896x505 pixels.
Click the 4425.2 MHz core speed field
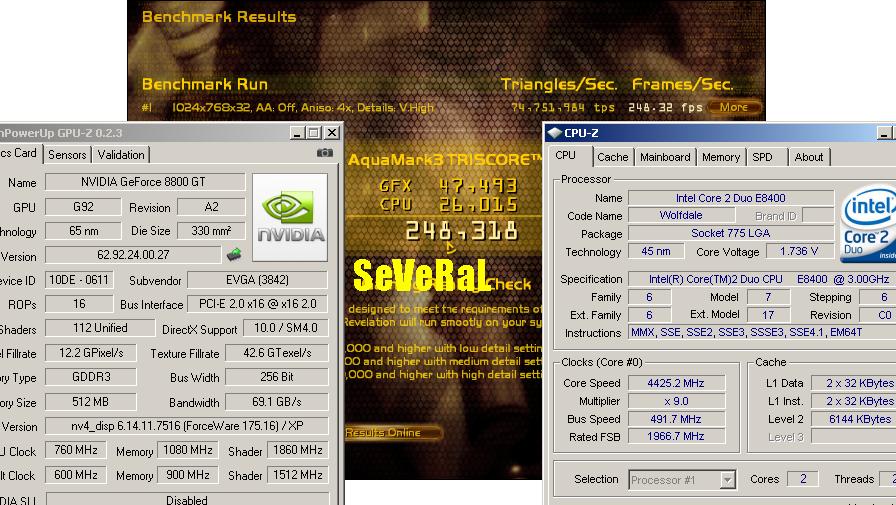click(677, 383)
